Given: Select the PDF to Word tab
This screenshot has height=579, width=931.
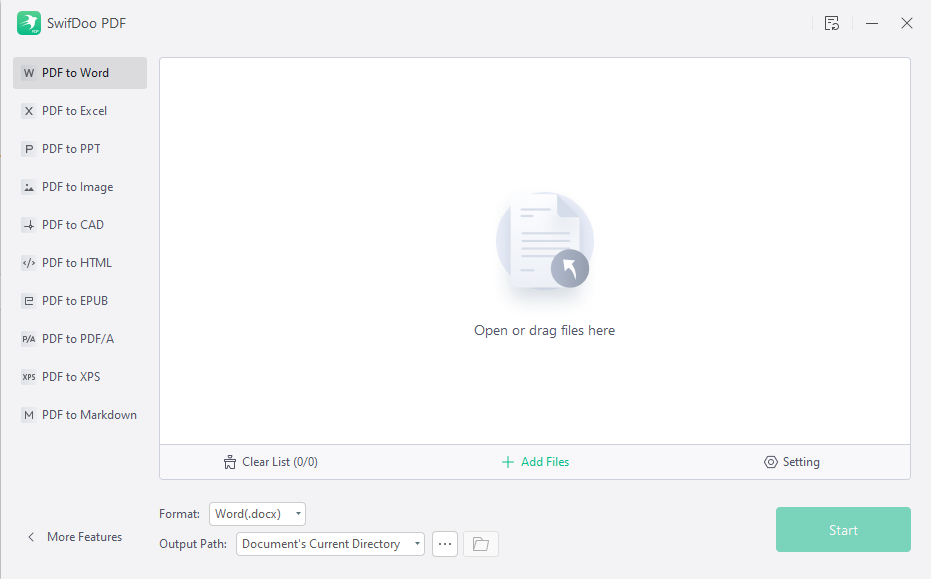Looking at the screenshot, I should [79, 73].
